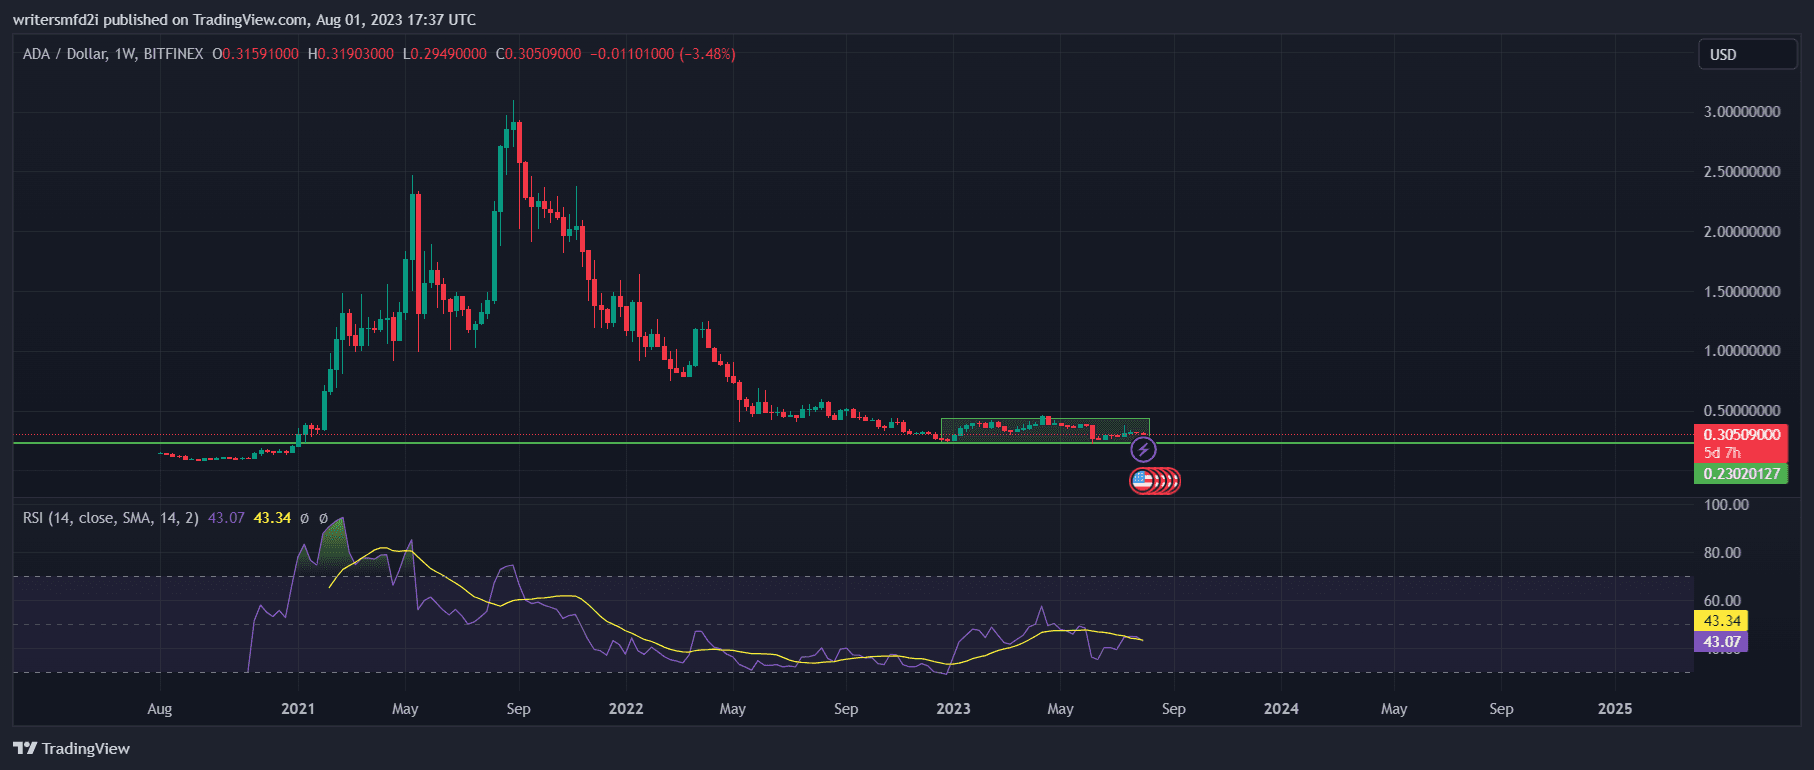The height and width of the screenshot is (770, 1814).
Task: Click the 2025 label on time axis
Action: coord(1614,709)
